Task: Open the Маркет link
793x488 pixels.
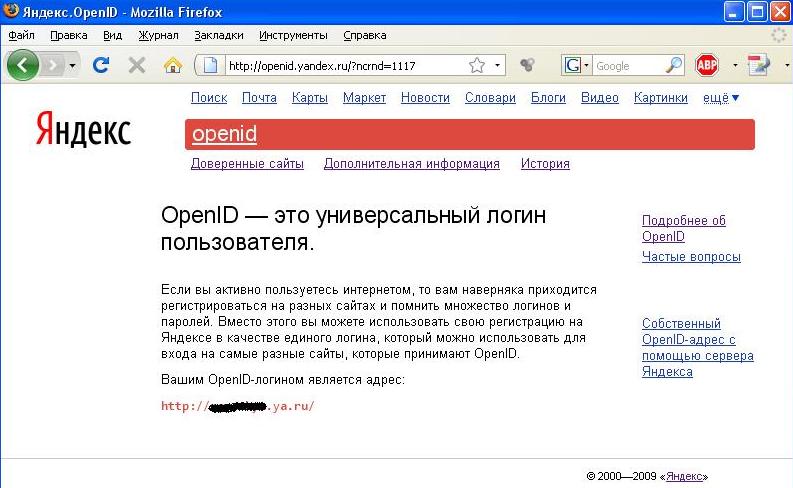Action: [x=364, y=98]
